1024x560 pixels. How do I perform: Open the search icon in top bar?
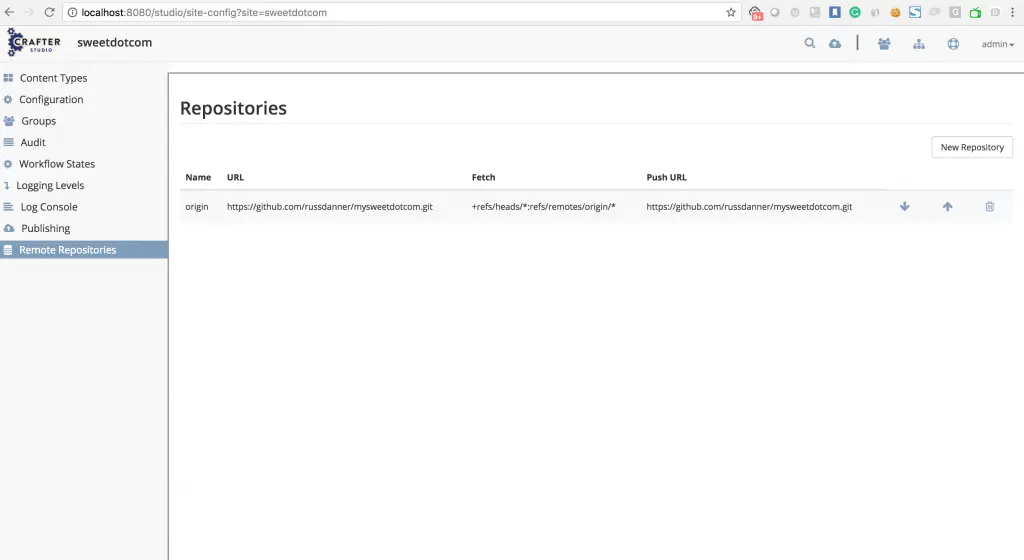pos(810,43)
